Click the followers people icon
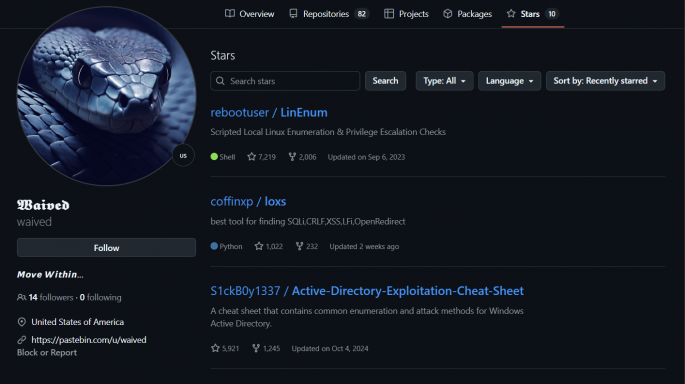The width and height of the screenshot is (685, 384). tap(21, 298)
